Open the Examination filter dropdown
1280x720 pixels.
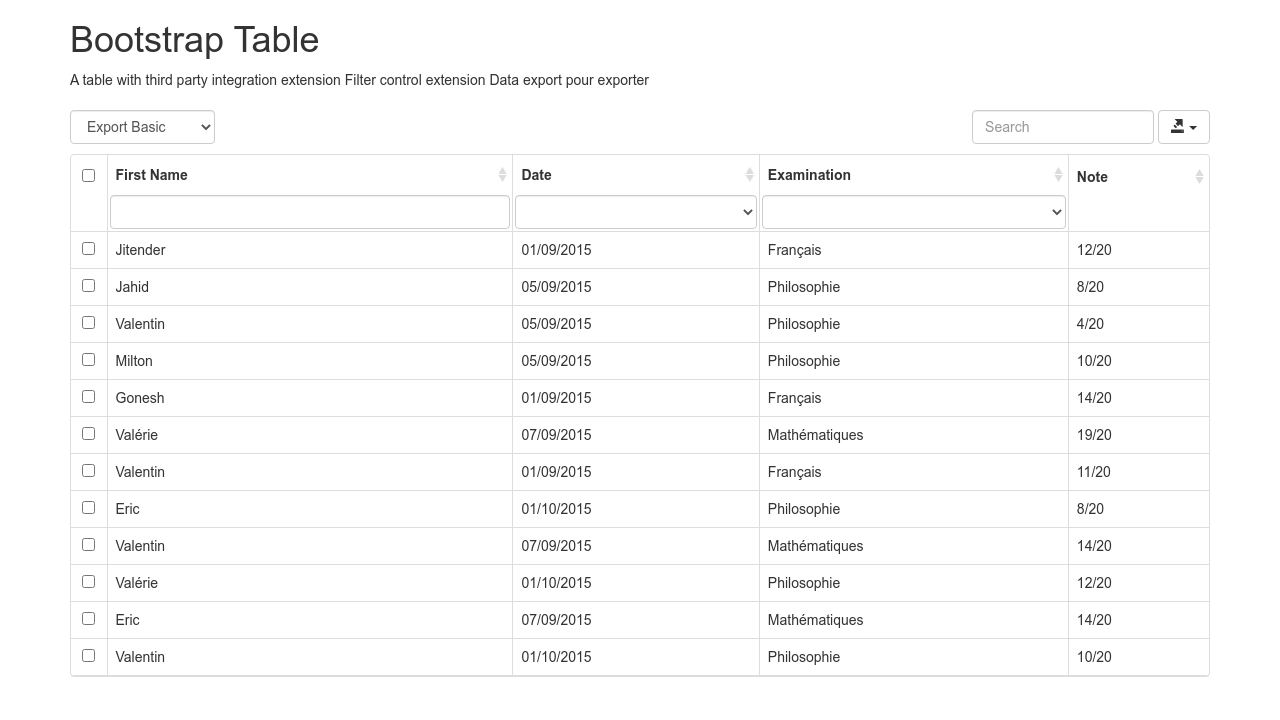tap(913, 212)
